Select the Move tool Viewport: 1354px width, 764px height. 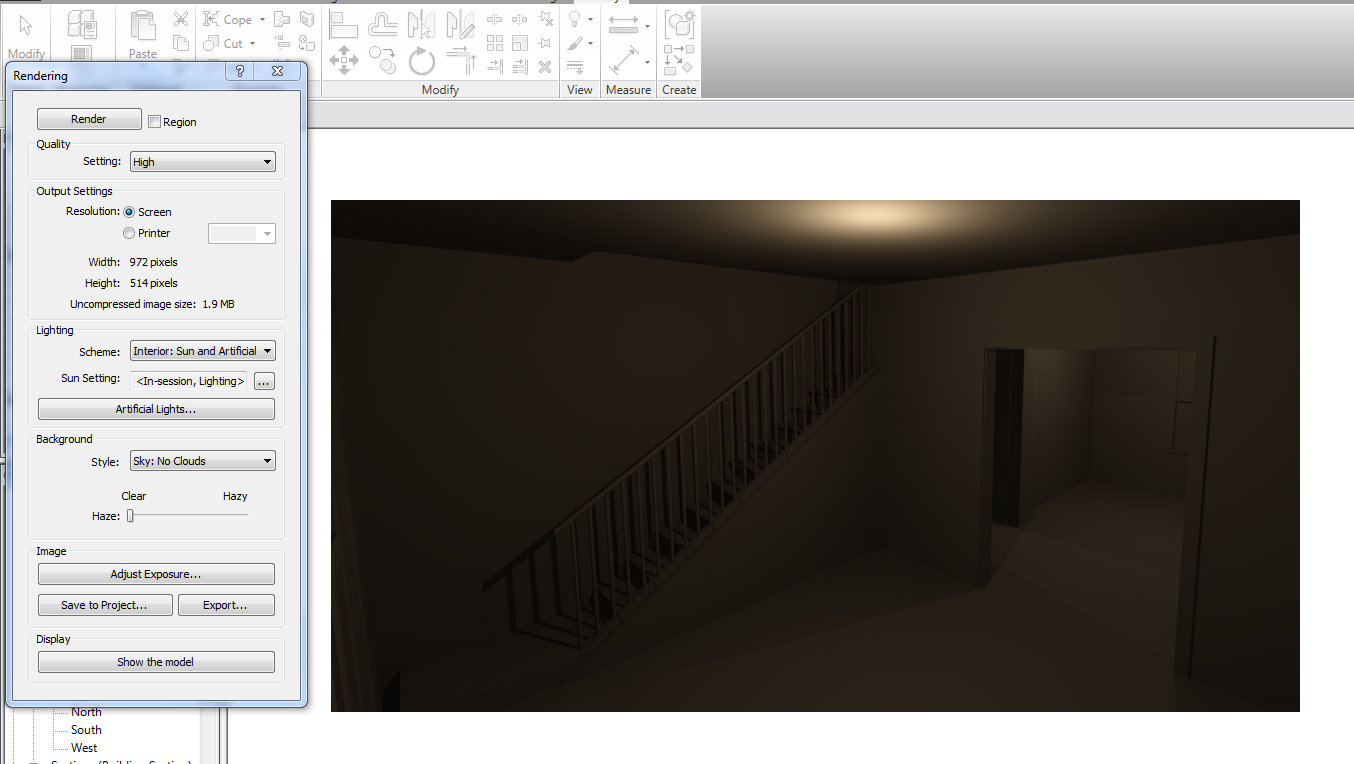click(344, 61)
